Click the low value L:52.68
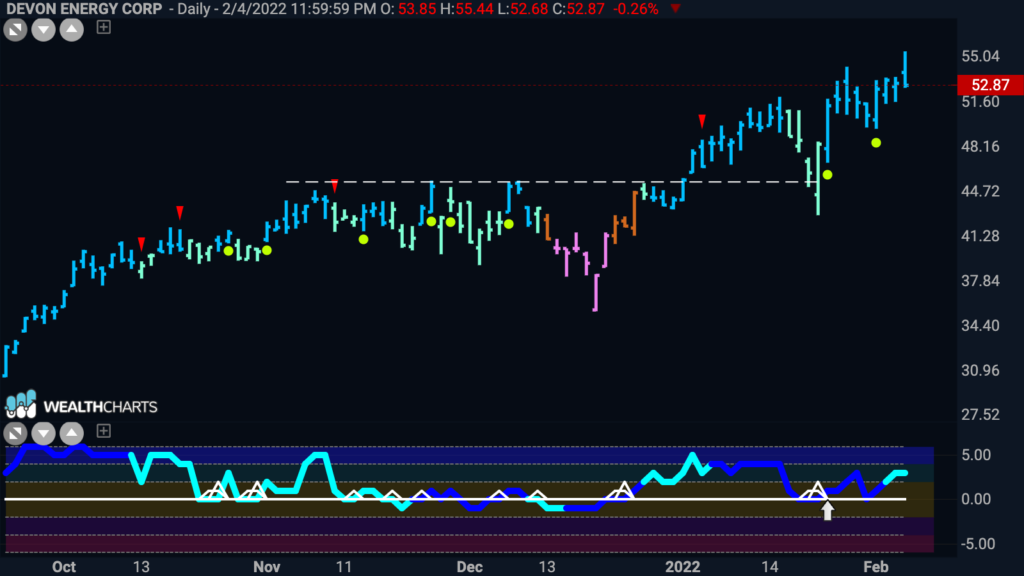1024x576 pixels. pos(523,9)
